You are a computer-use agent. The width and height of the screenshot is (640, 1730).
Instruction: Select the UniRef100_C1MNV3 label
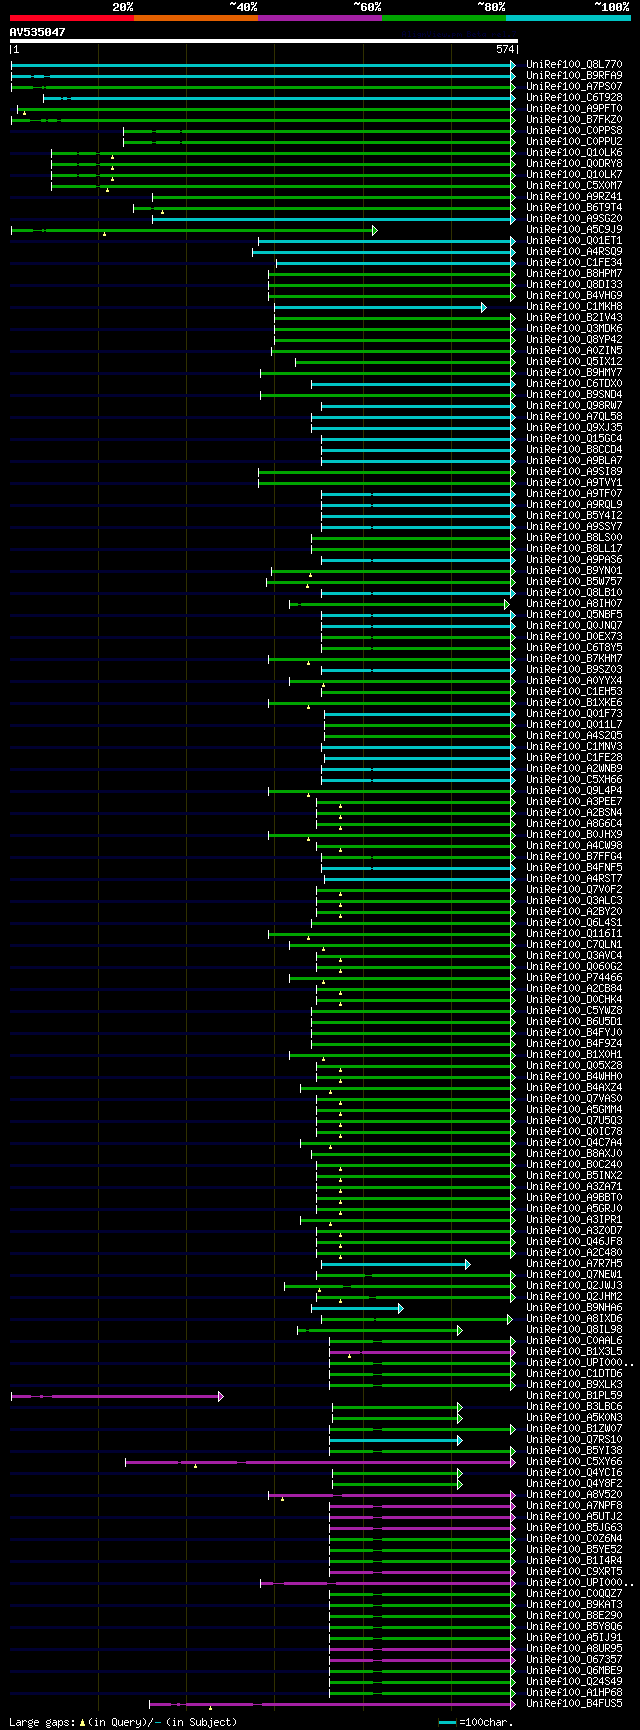pos(574,747)
